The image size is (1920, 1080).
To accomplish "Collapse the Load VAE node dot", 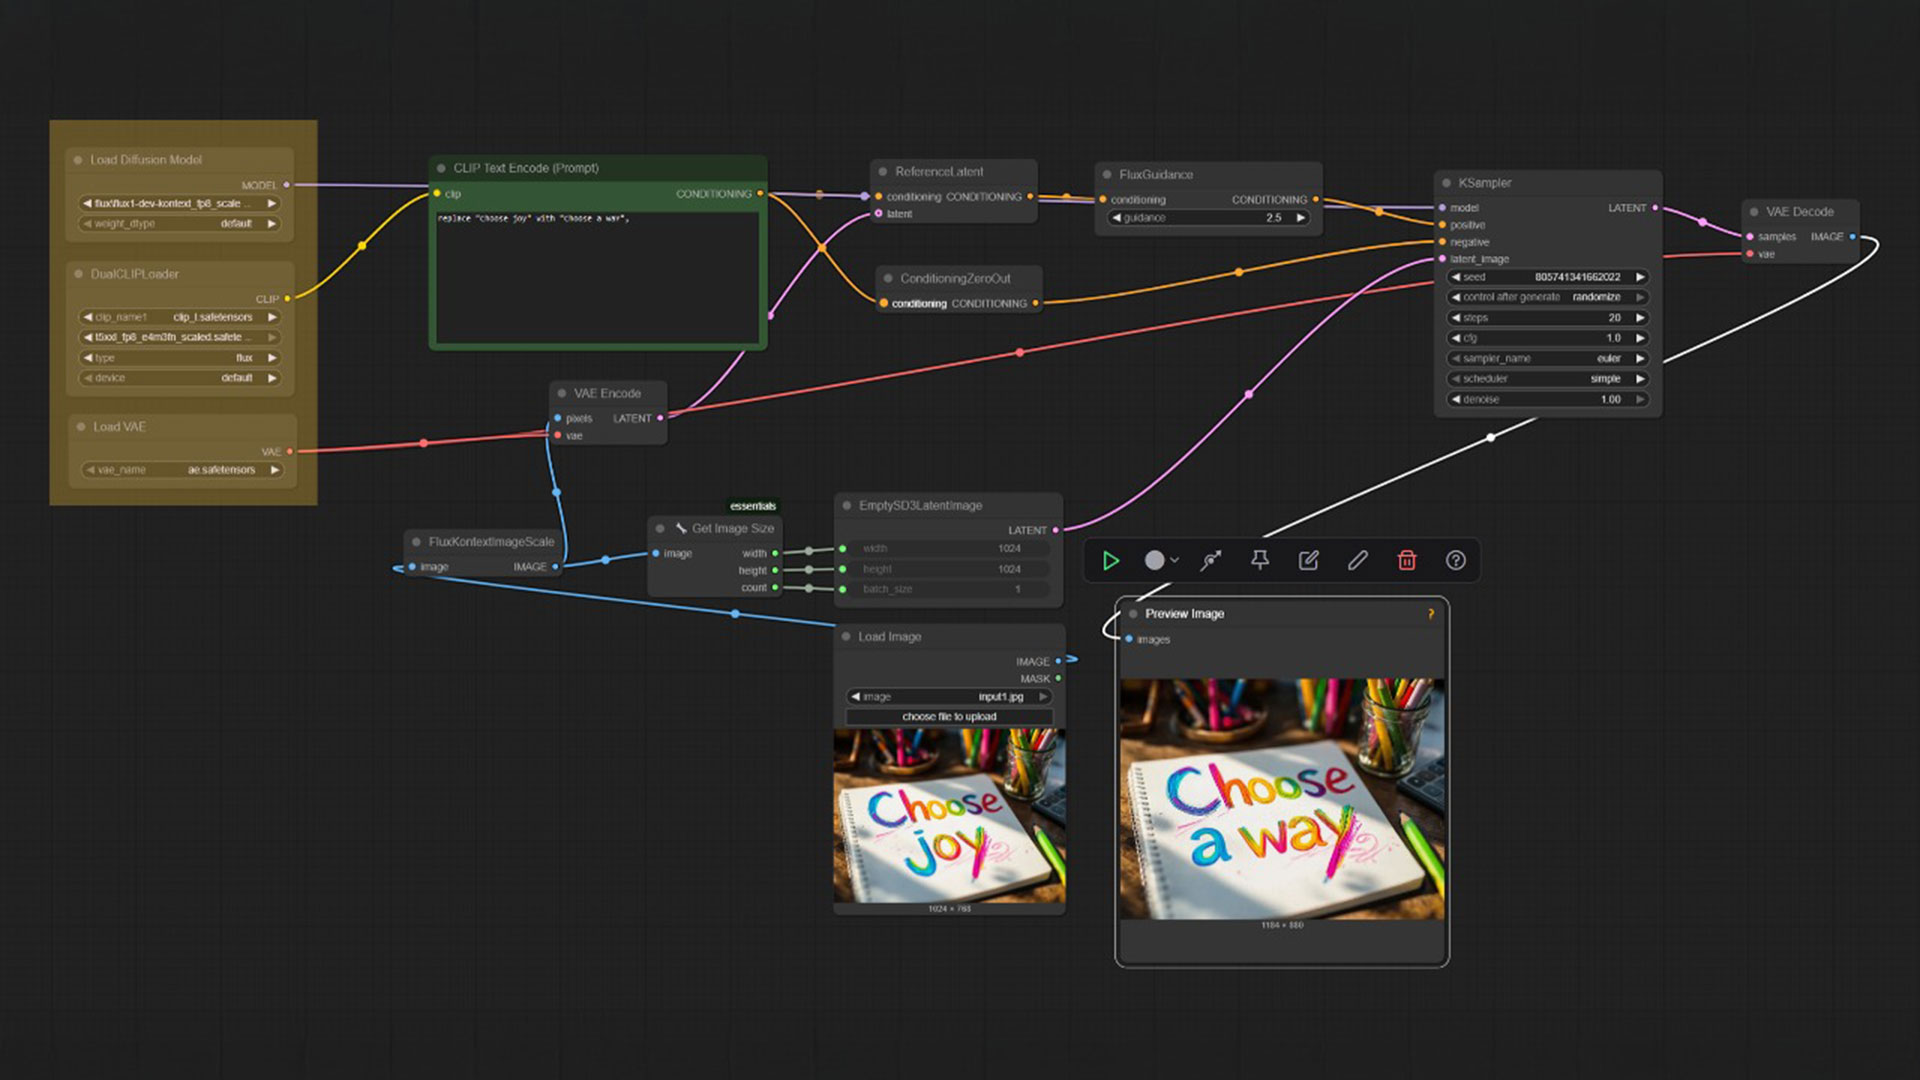I will 81,427.
